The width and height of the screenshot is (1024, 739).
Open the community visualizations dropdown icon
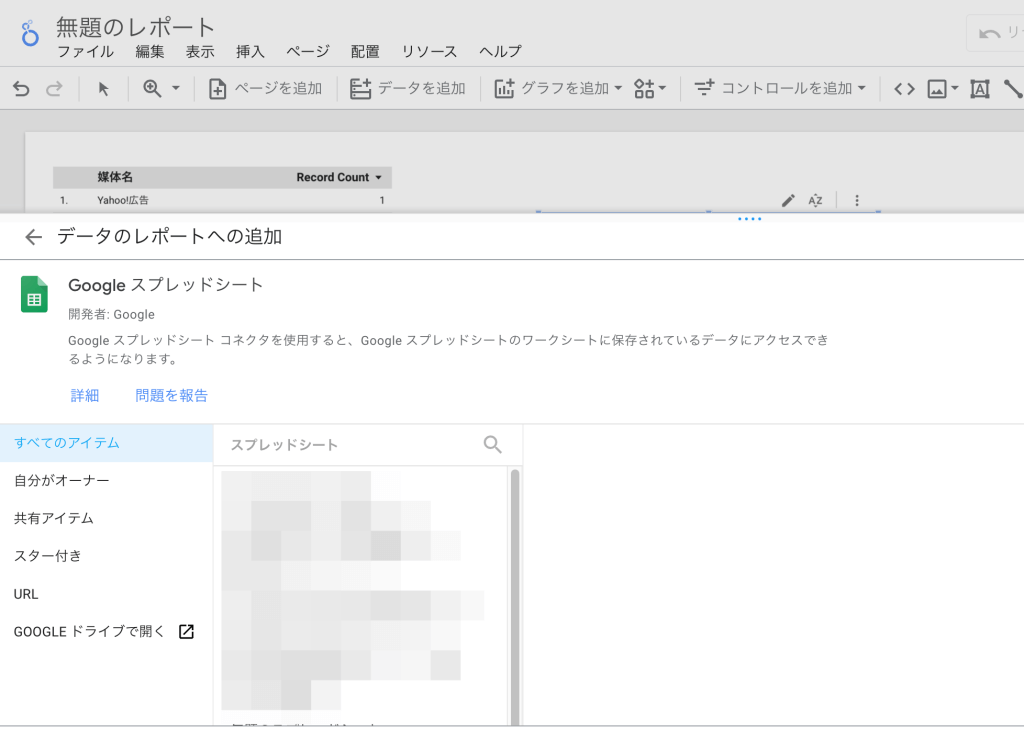click(x=650, y=88)
